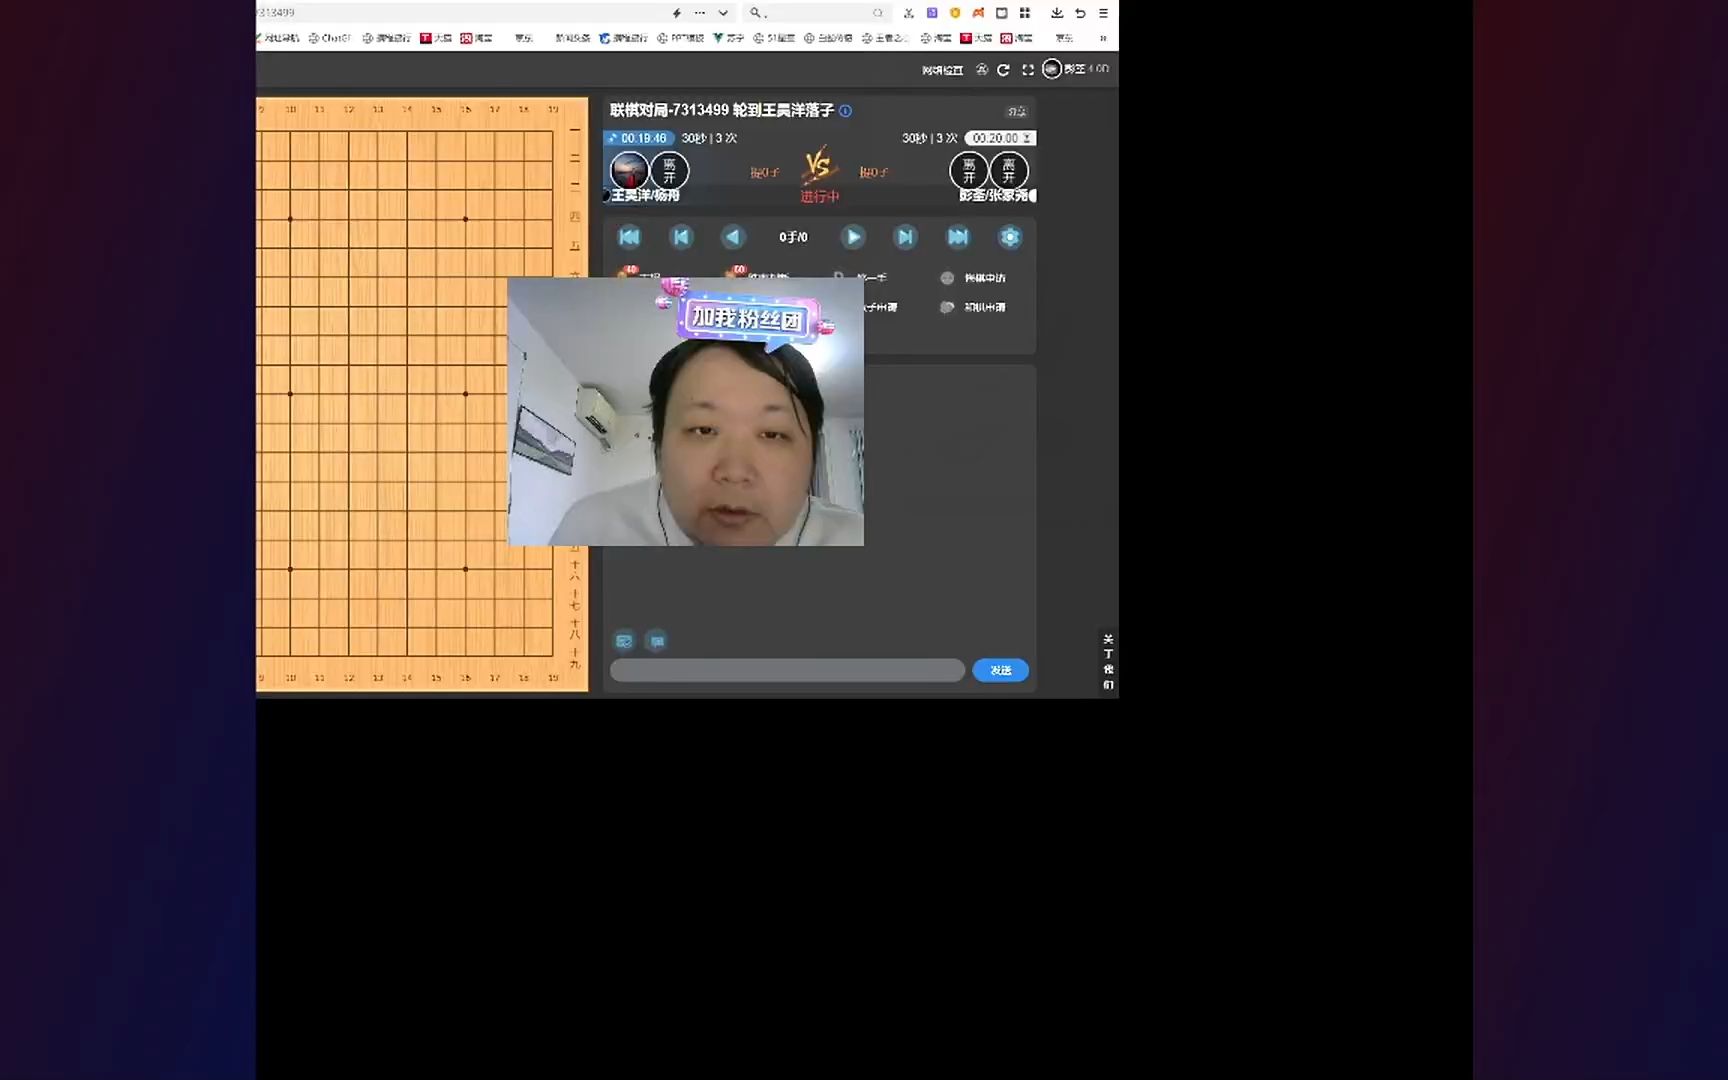Click the 进行中 game status label
Image resolution: width=1728 pixels, height=1080 pixels.
tap(819, 196)
